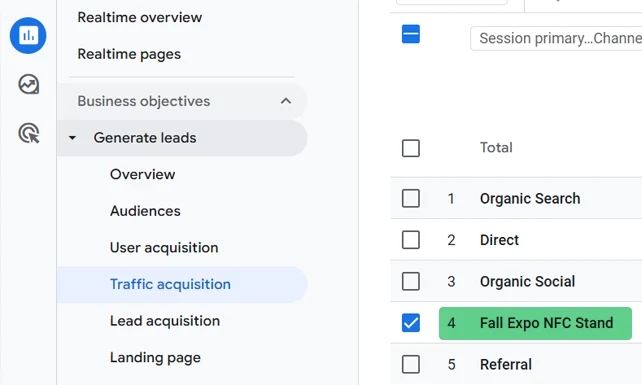Image resolution: width=642 pixels, height=385 pixels.
Task: Uncheck the Fall Expo NFC Stand checkbox
Action: [x=411, y=323]
